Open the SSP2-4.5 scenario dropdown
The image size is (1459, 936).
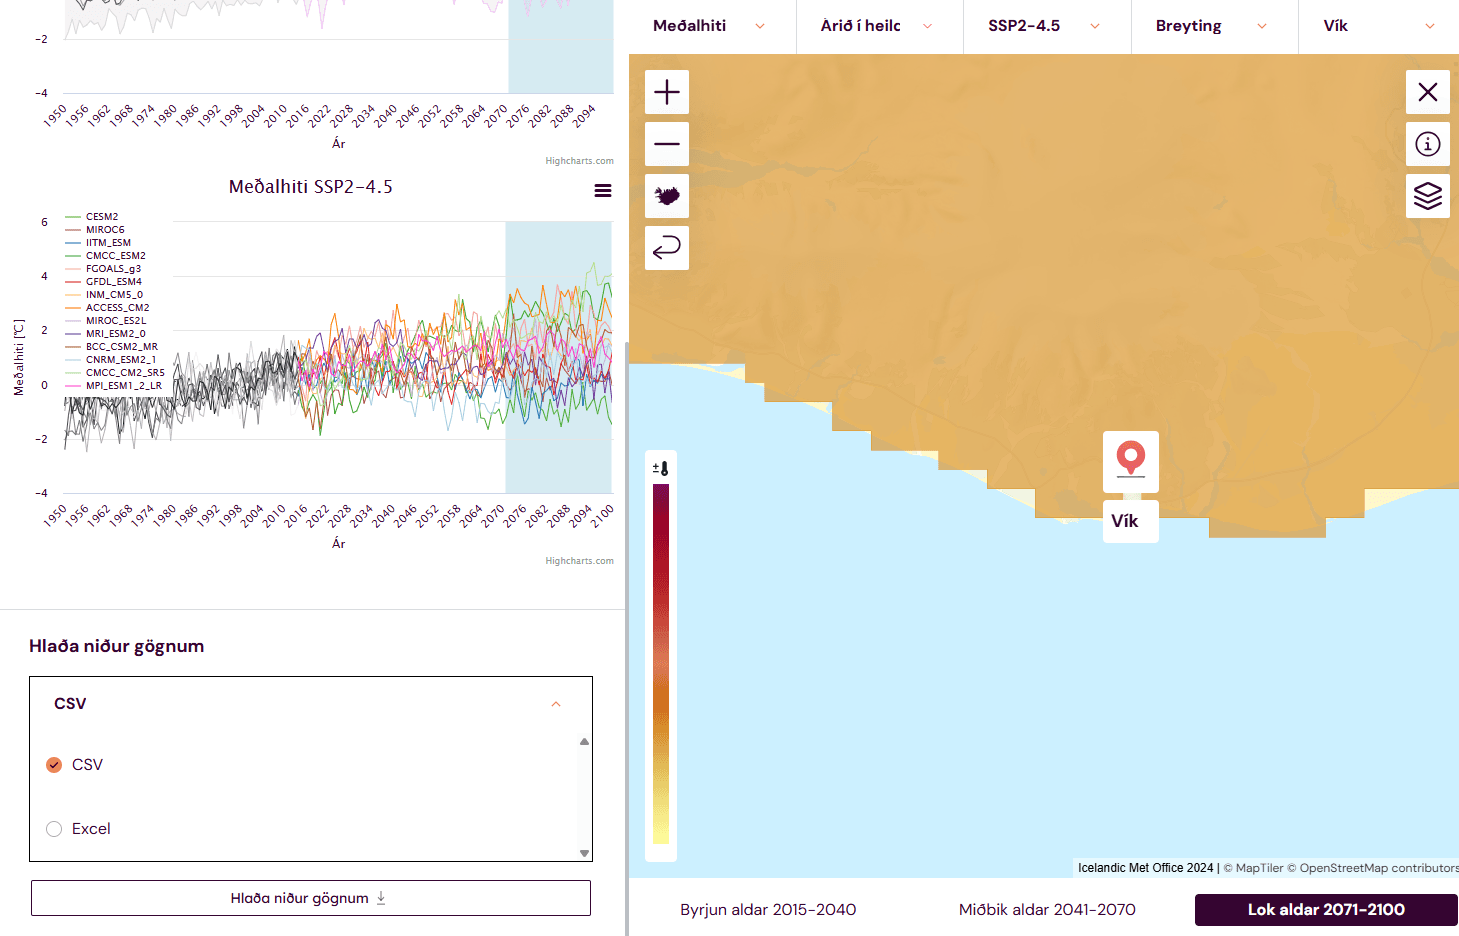coord(1045,26)
